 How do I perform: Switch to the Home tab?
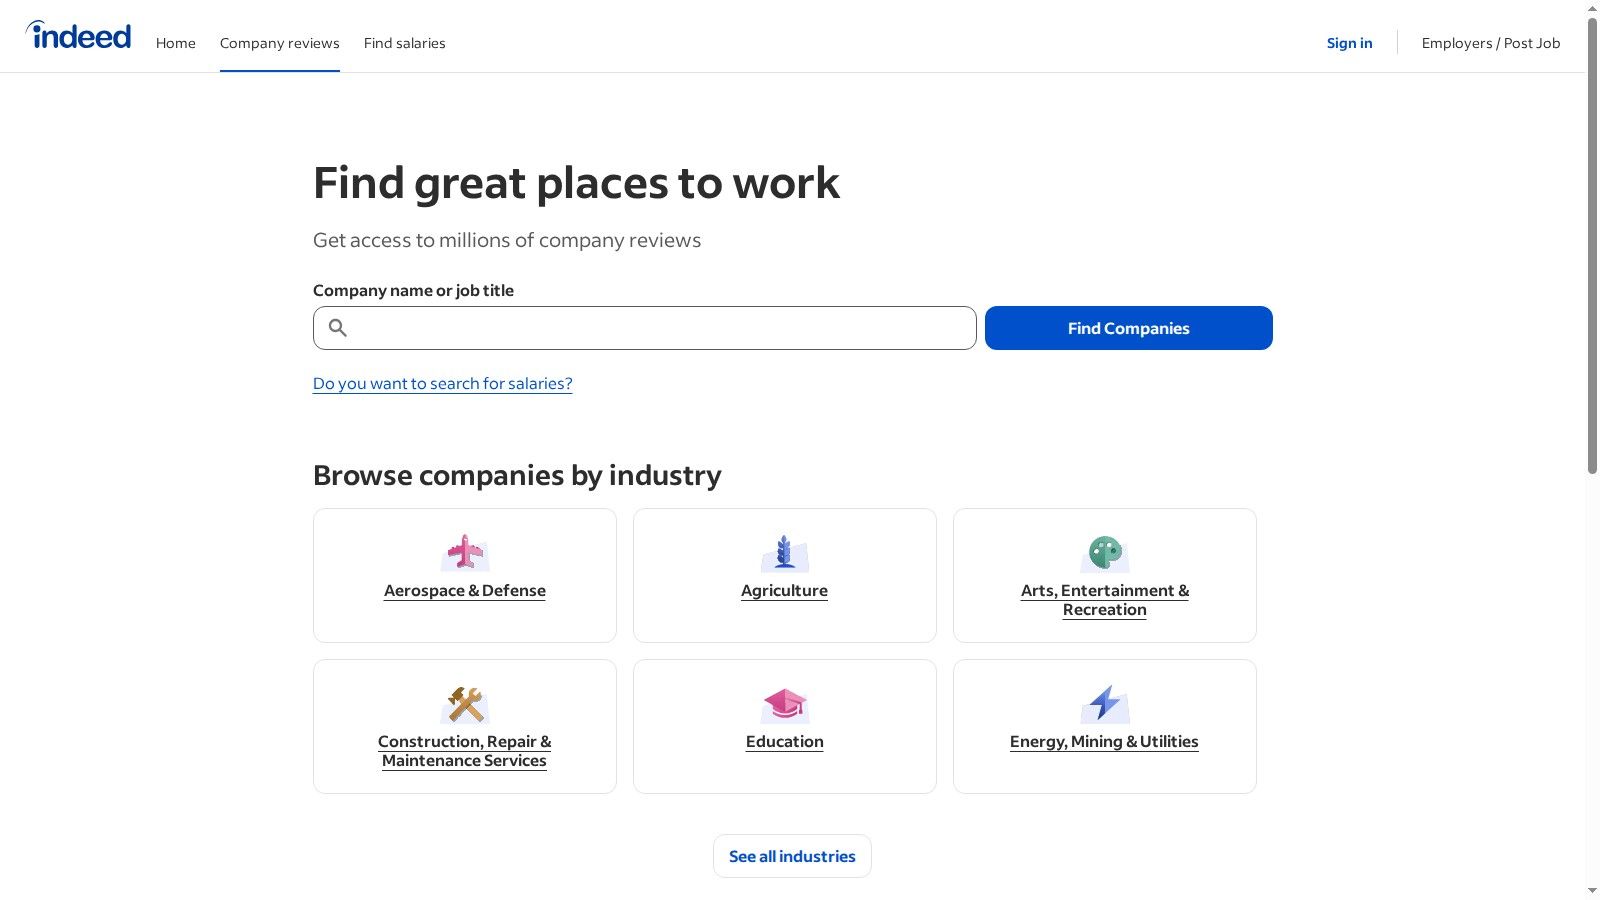(x=176, y=43)
